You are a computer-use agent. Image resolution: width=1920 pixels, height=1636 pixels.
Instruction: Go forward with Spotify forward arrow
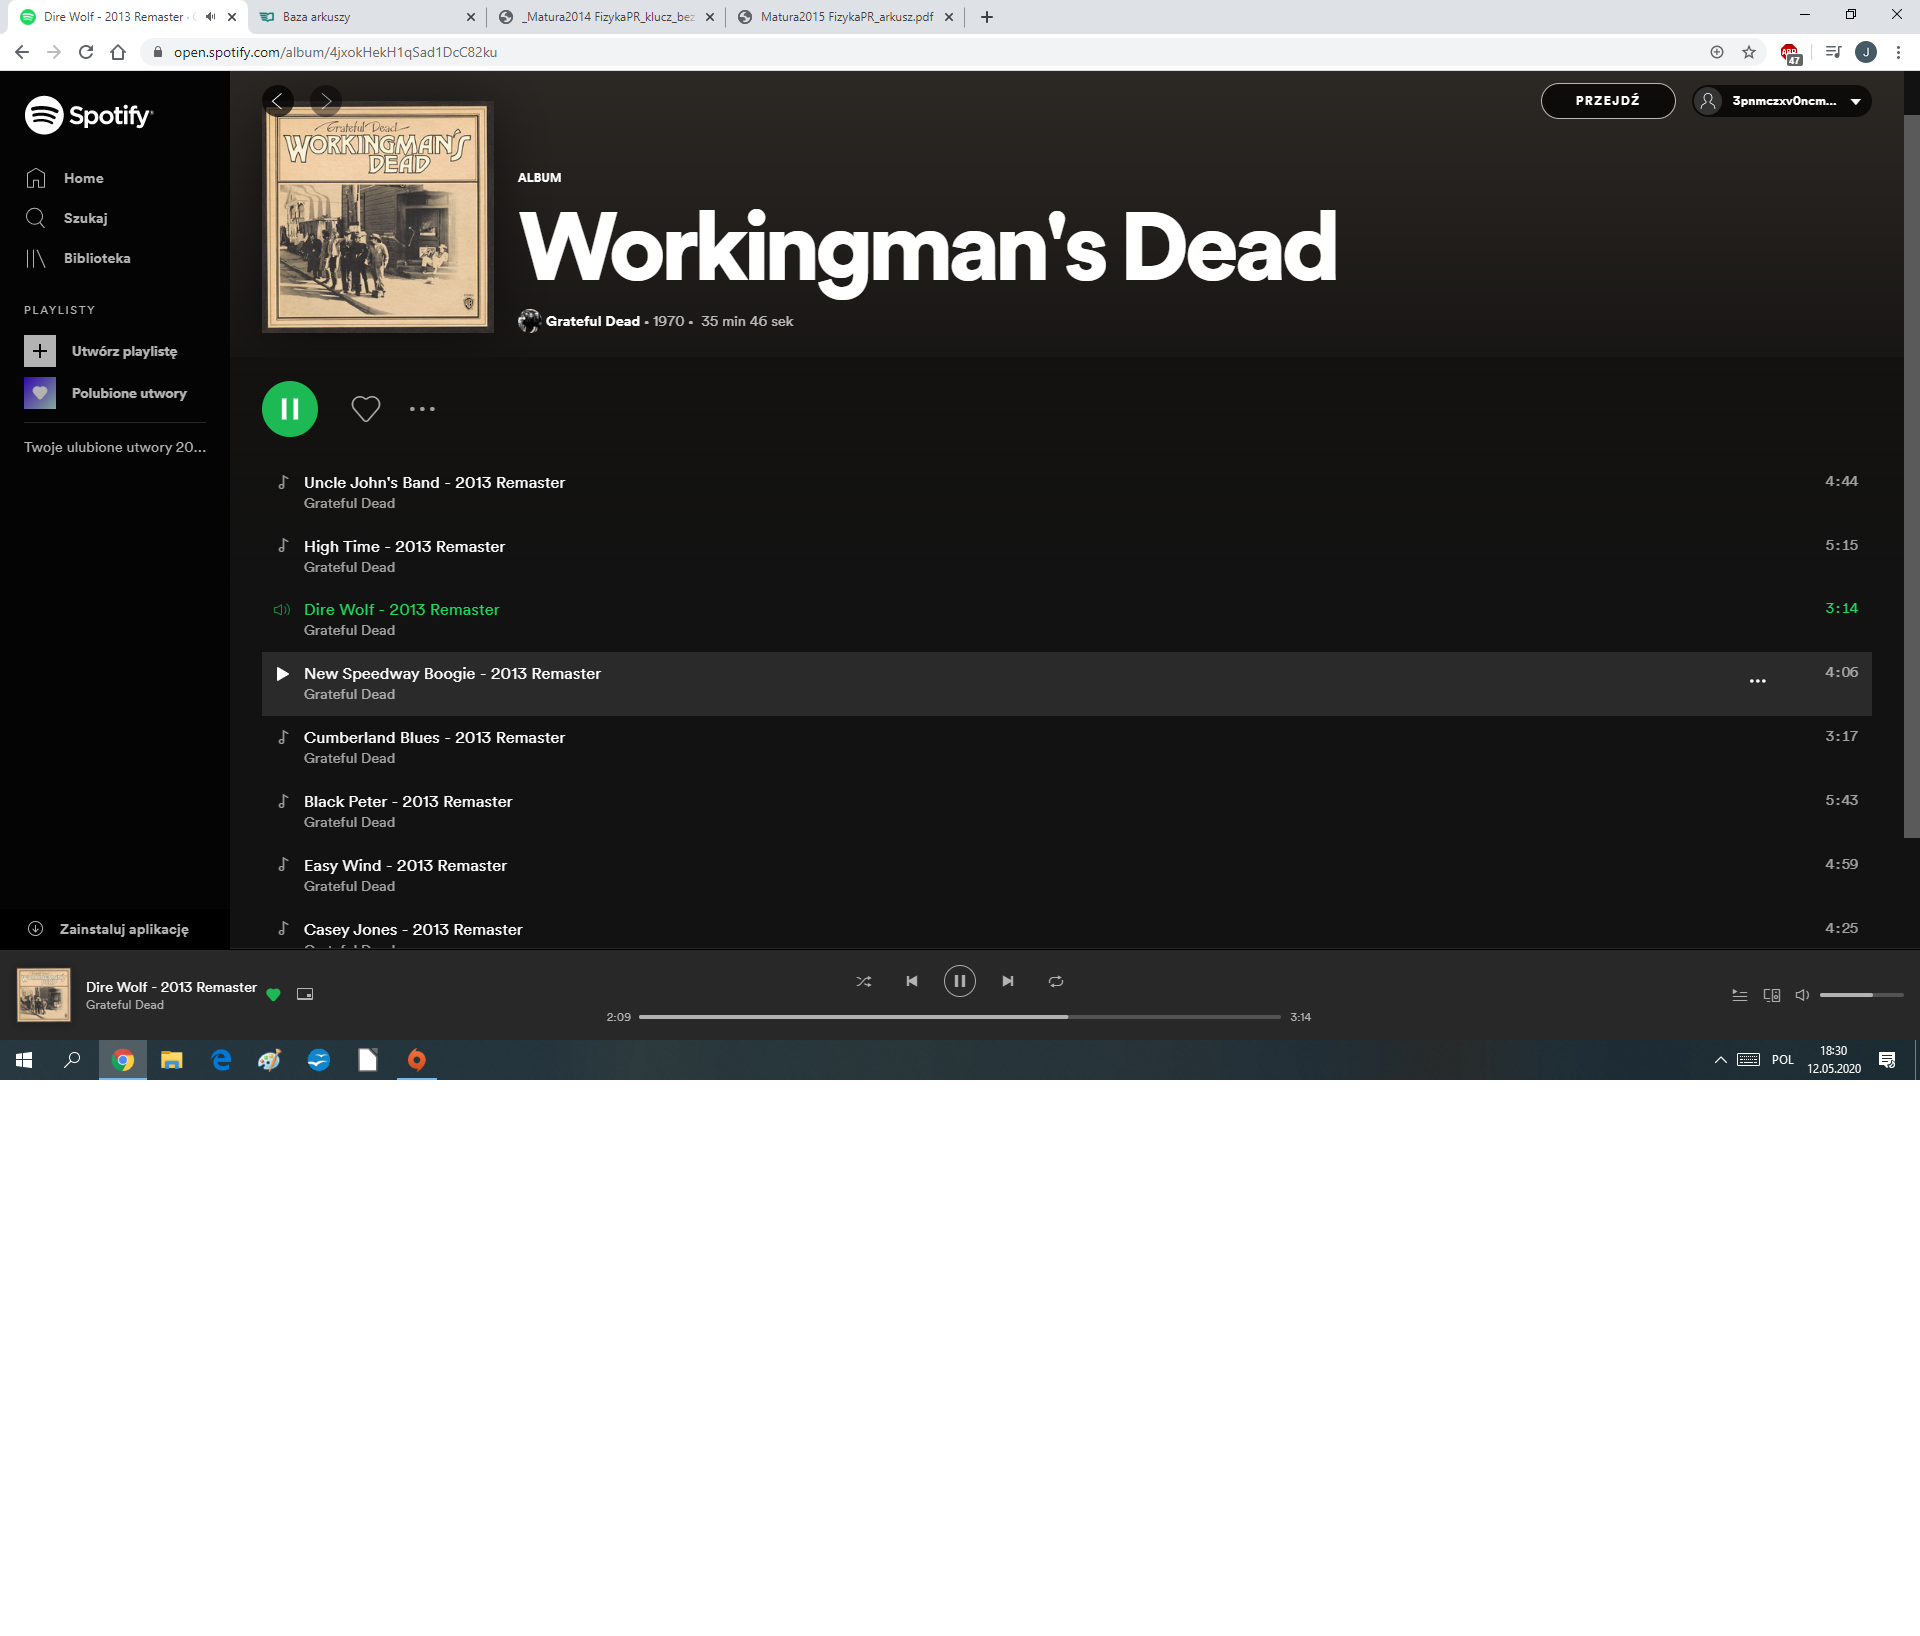click(x=326, y=100)
